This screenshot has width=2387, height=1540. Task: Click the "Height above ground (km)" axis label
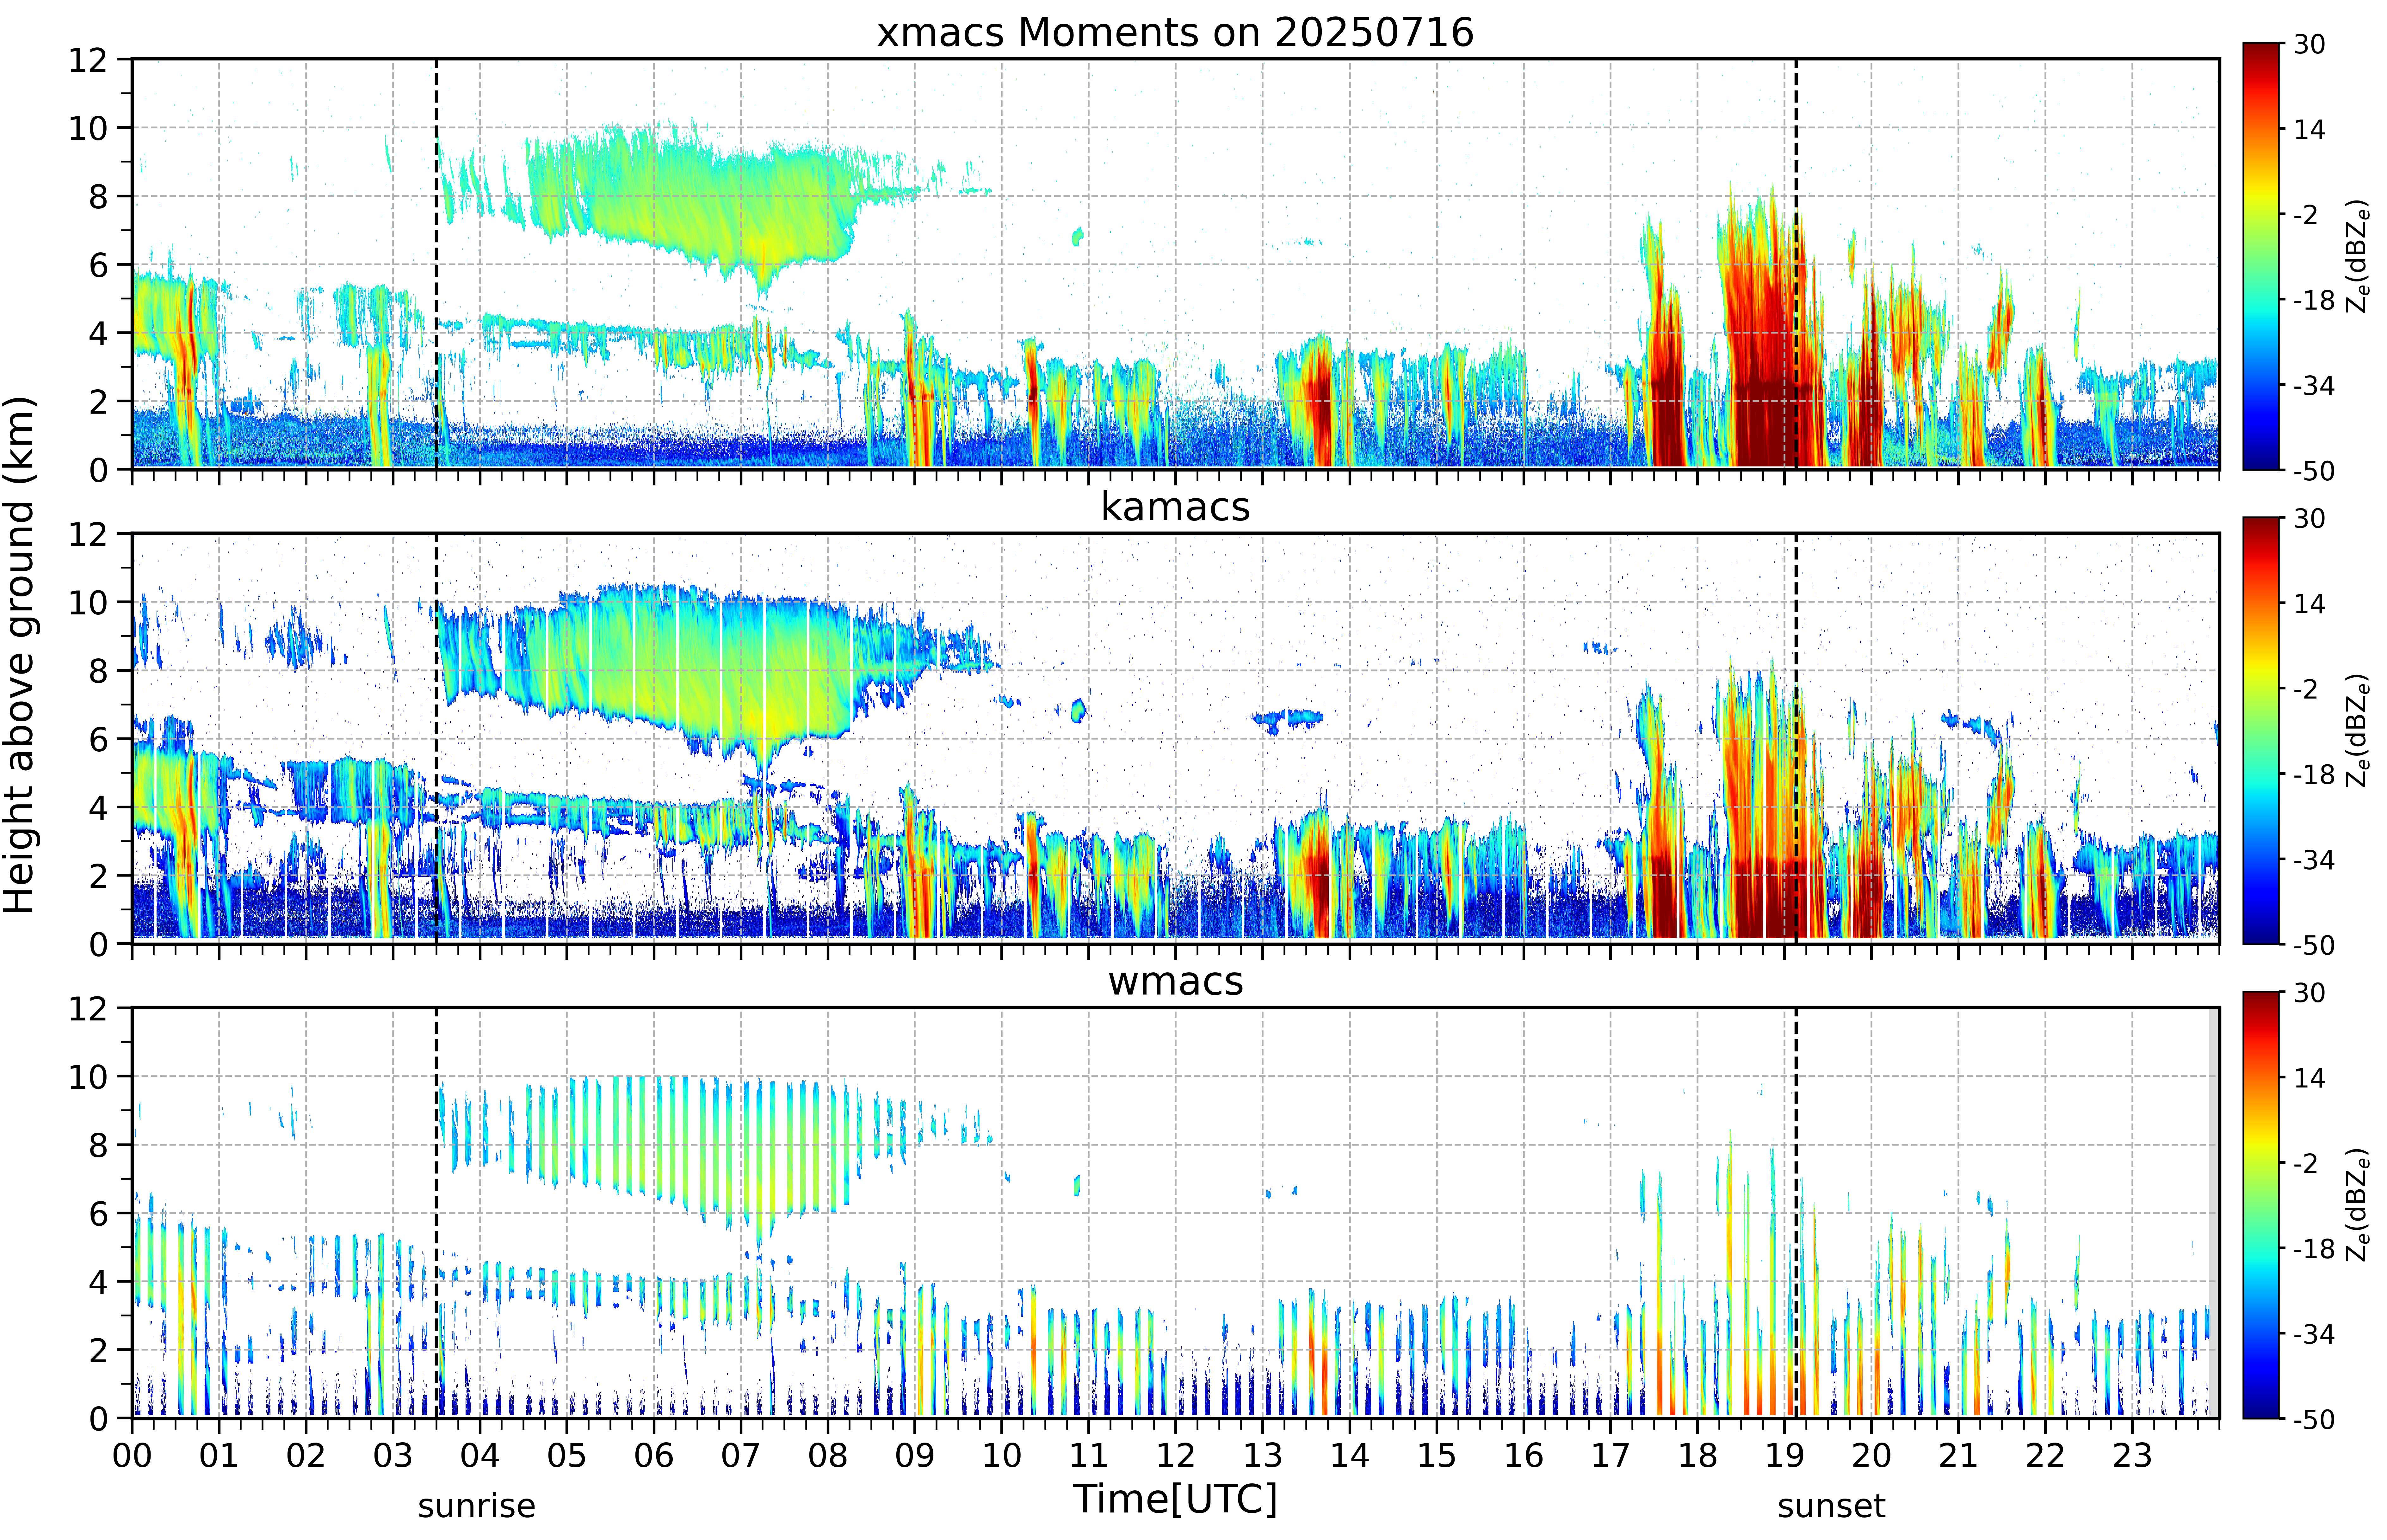pos(19,655)
